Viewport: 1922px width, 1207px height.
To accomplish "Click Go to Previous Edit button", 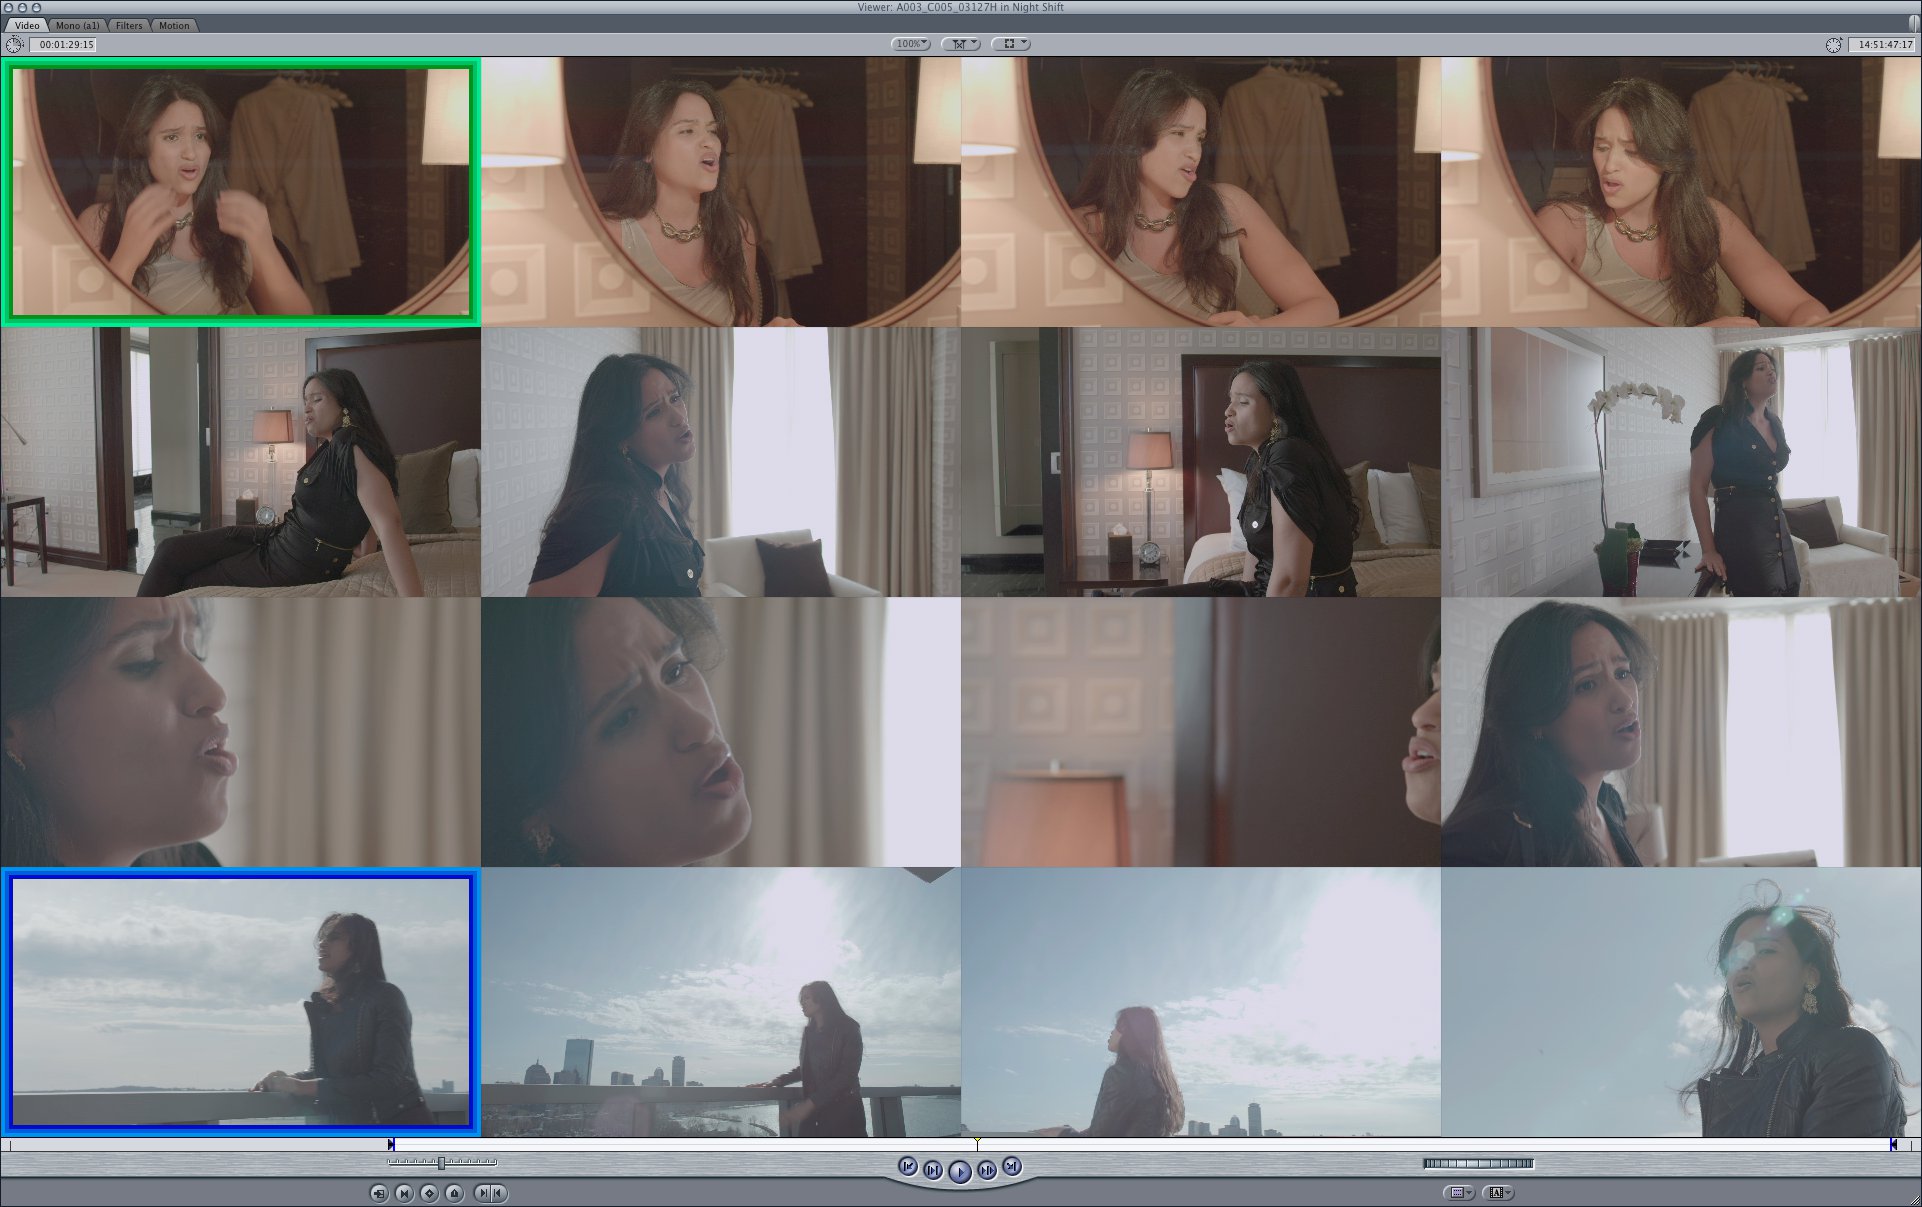I will [908, 1166].
